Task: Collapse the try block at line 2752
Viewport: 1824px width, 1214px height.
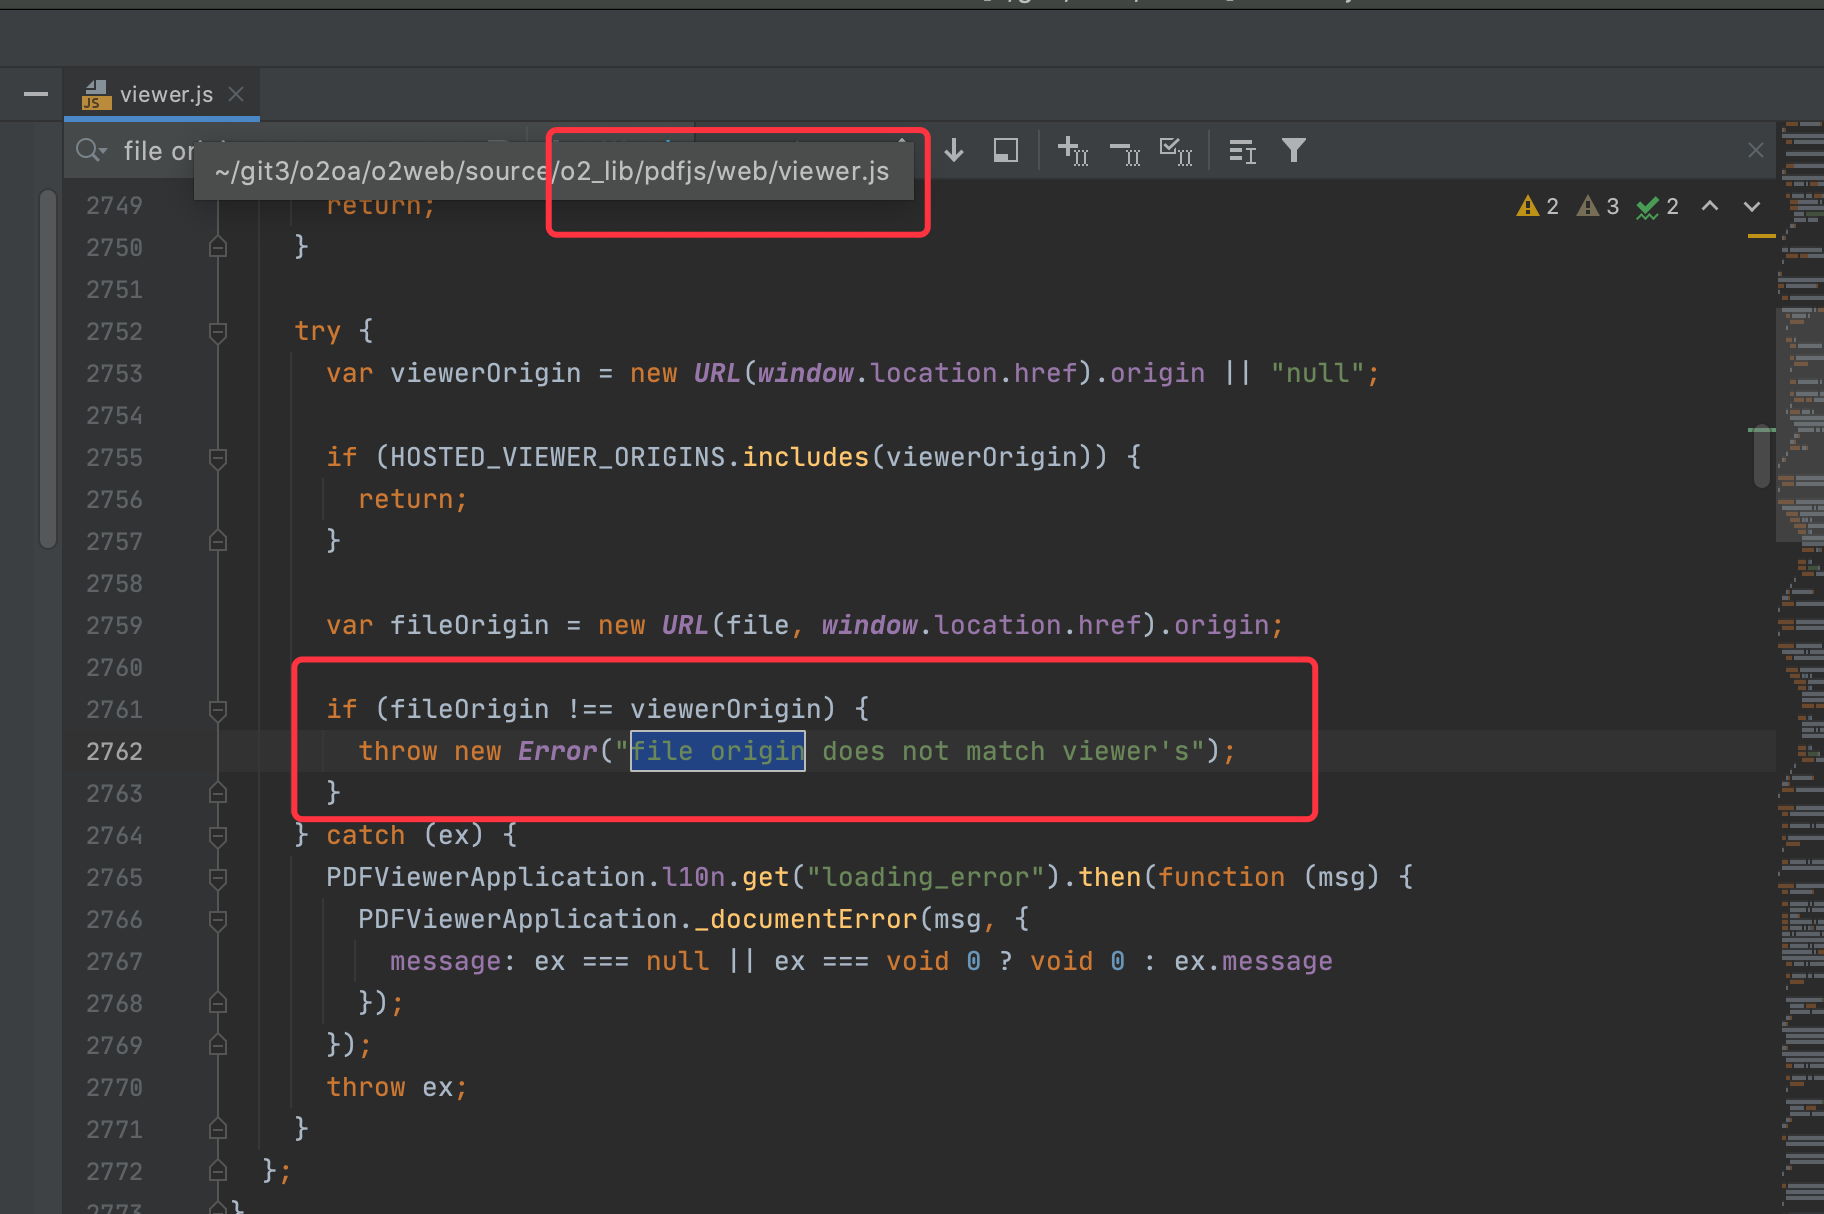Action: pyautogui.click(x=218, y=332)
